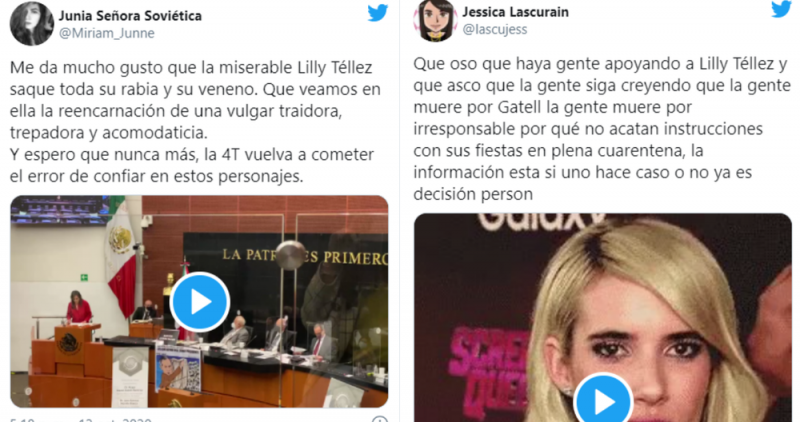This screenshot has height=422, width=800.
Task: Open tweet text mentioning 'miserable Lilly Téllez'
Action: click(x=195, y=121)
